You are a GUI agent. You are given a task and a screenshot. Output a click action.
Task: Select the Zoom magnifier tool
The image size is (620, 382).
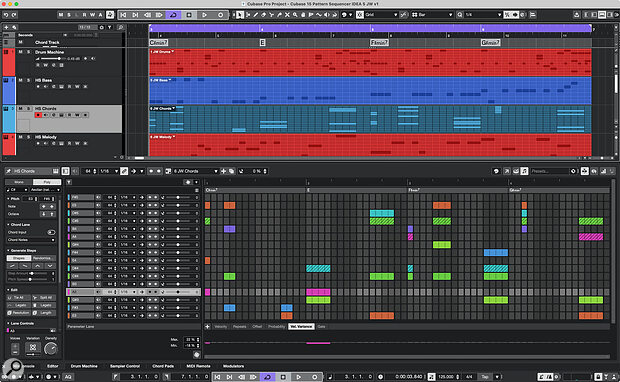(295, 15)
